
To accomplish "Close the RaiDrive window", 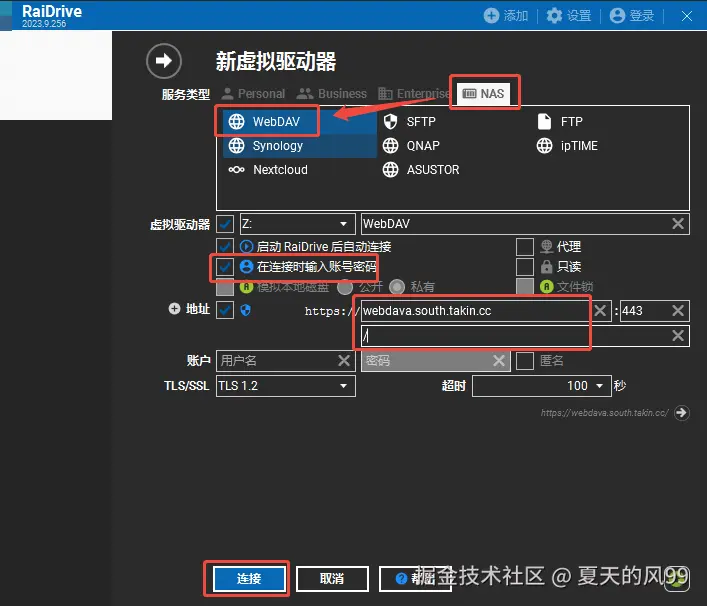I will coord(687,16).
